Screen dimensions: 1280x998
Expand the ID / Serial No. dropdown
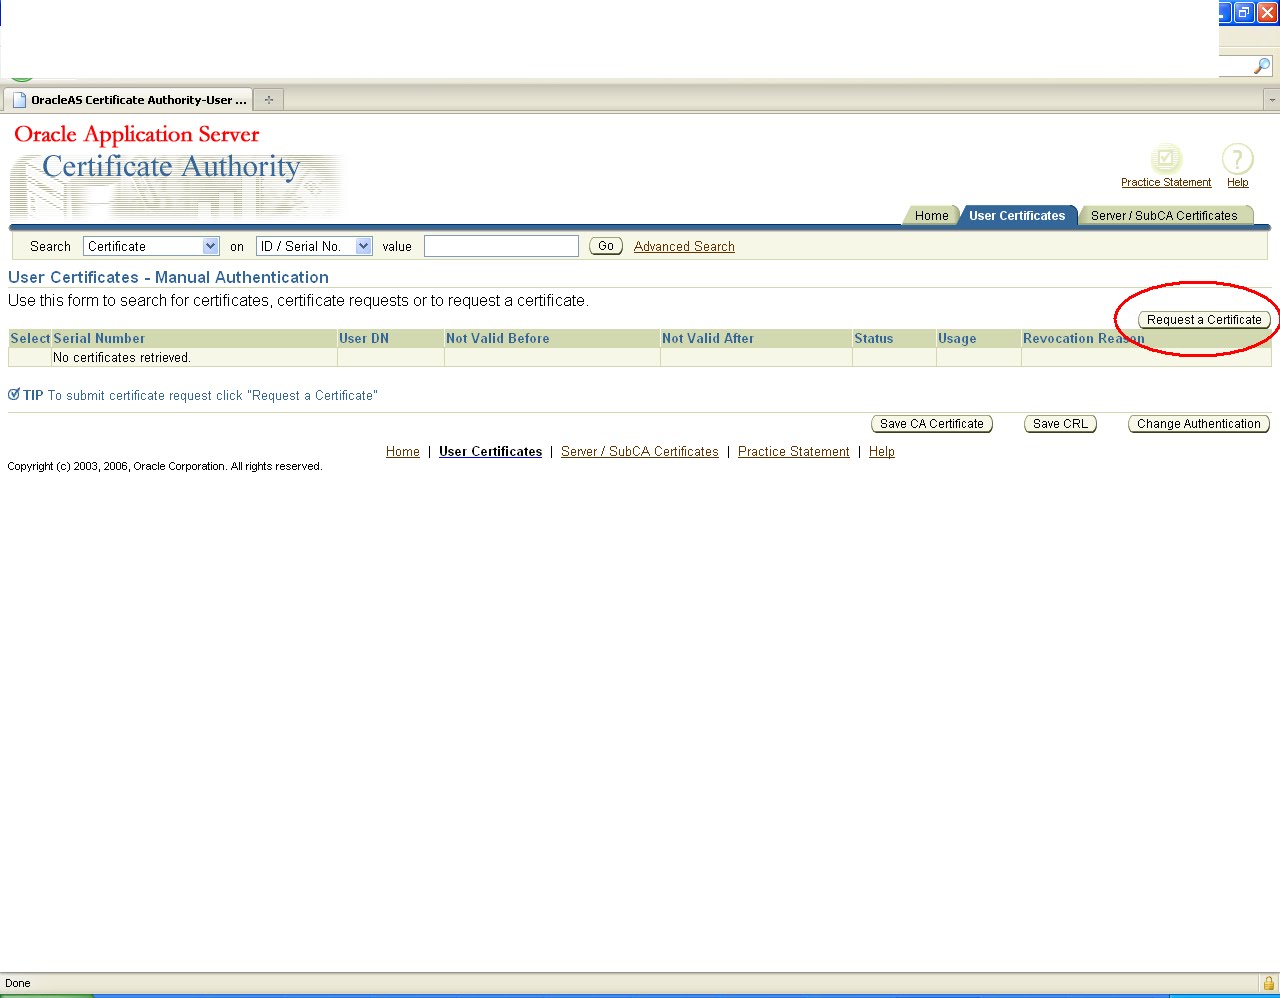pos(314,246)
